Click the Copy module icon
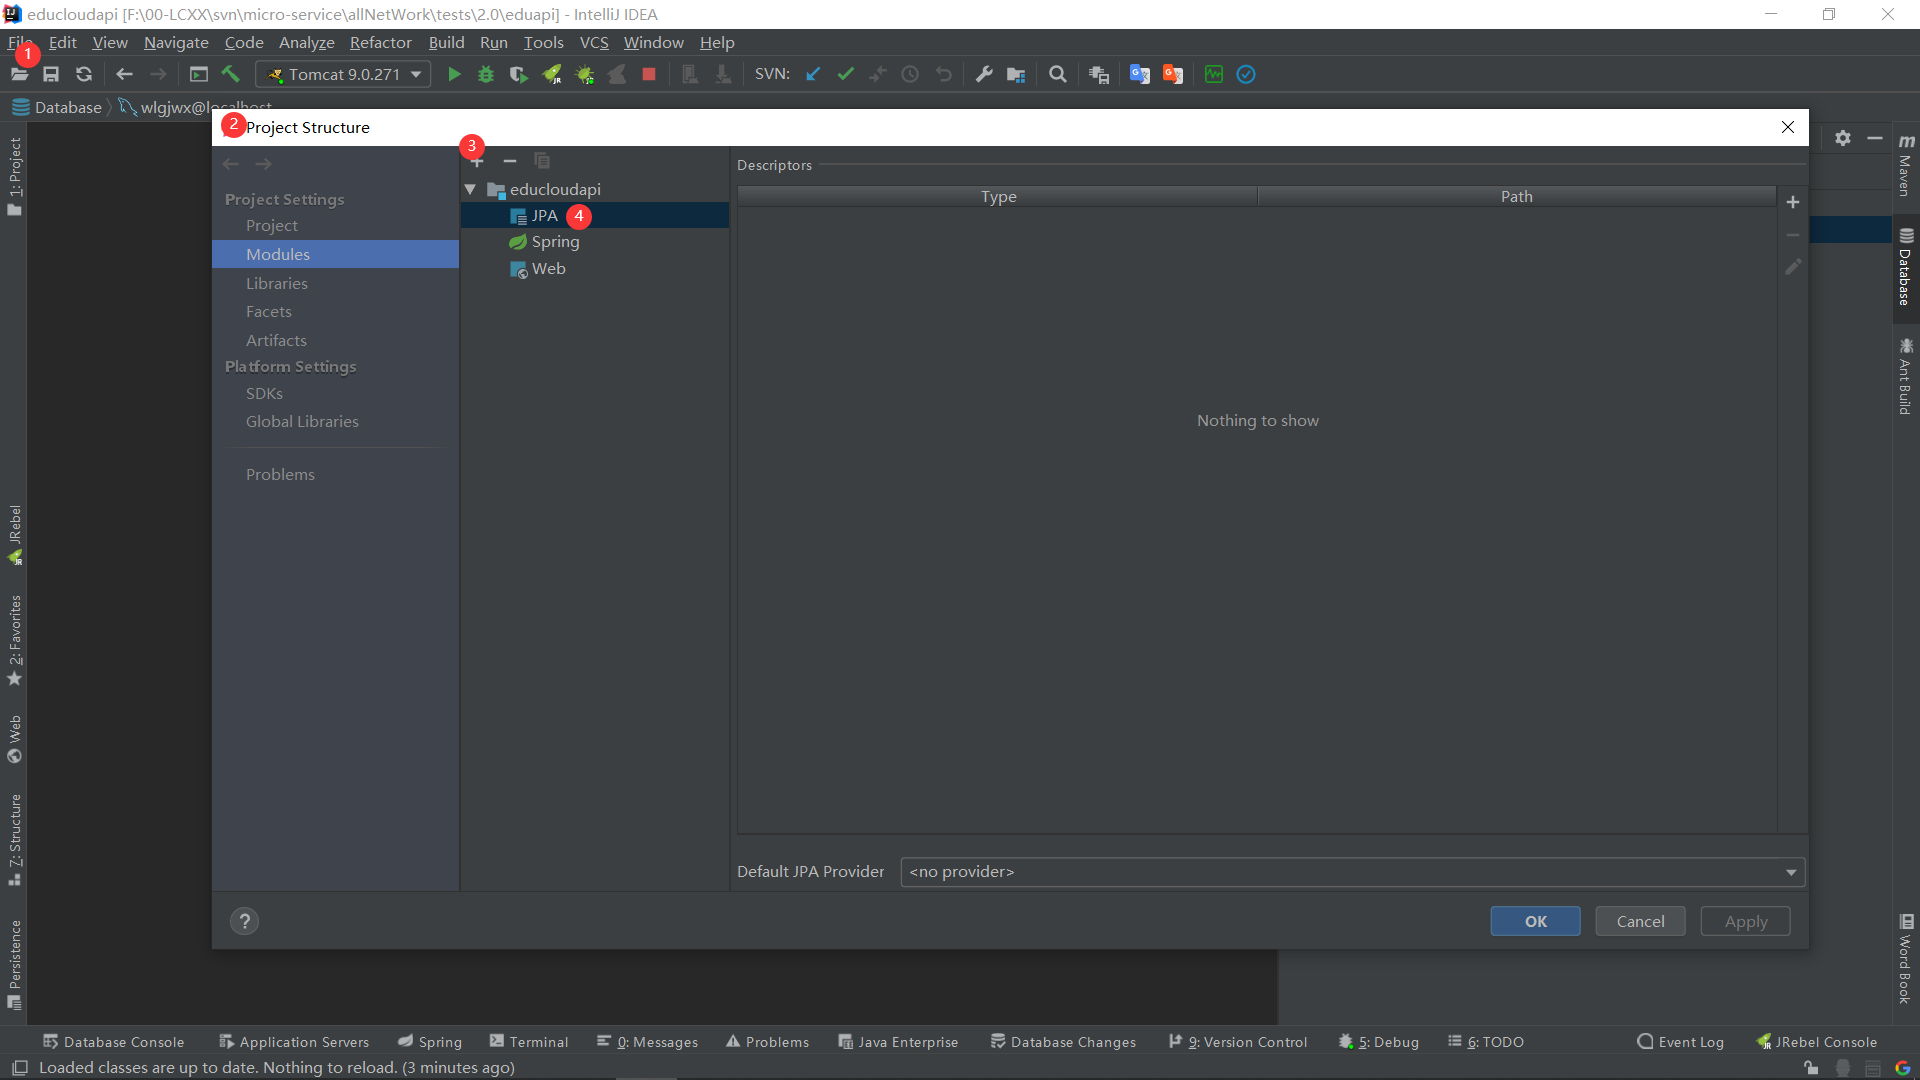Screen dimensions: 1920x1080 (542, 161)
